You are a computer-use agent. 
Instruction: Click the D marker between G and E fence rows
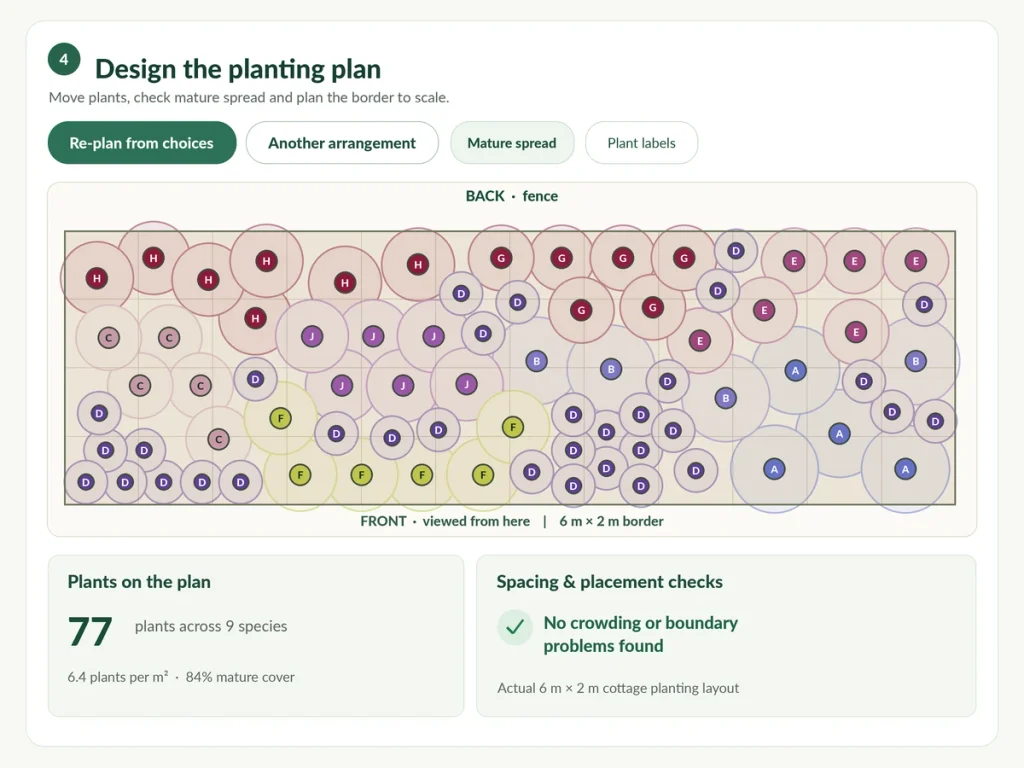click(736, 251)
